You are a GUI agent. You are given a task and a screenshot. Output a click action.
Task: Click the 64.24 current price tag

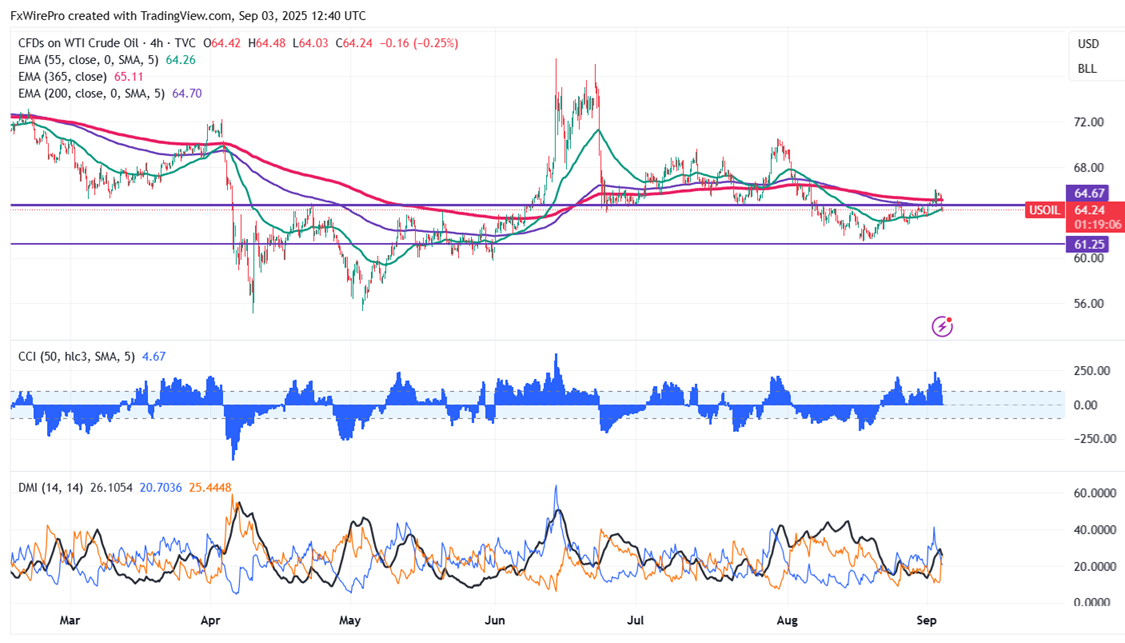tap(1089, 210)
